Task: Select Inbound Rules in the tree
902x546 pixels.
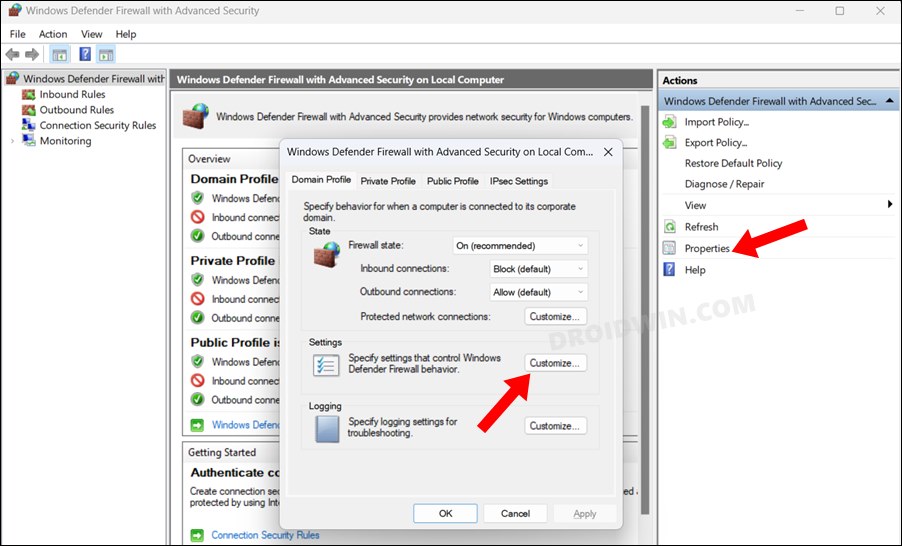Action: click(x=72, y=94)
